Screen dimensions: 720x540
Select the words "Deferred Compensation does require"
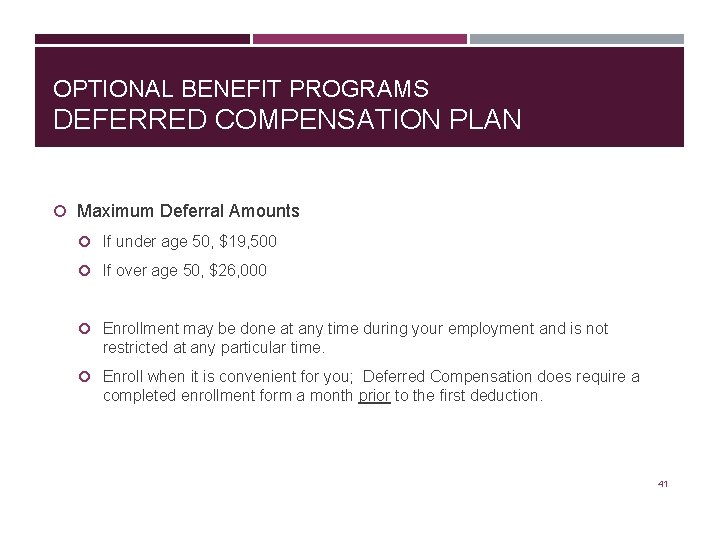494,377
